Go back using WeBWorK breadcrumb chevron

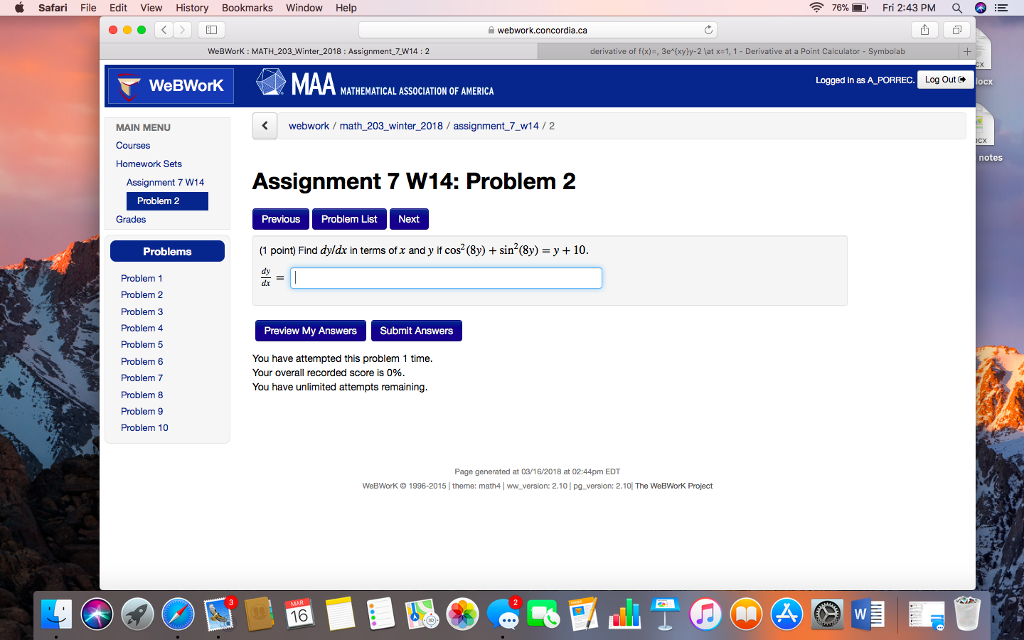[x=264, y=126]
